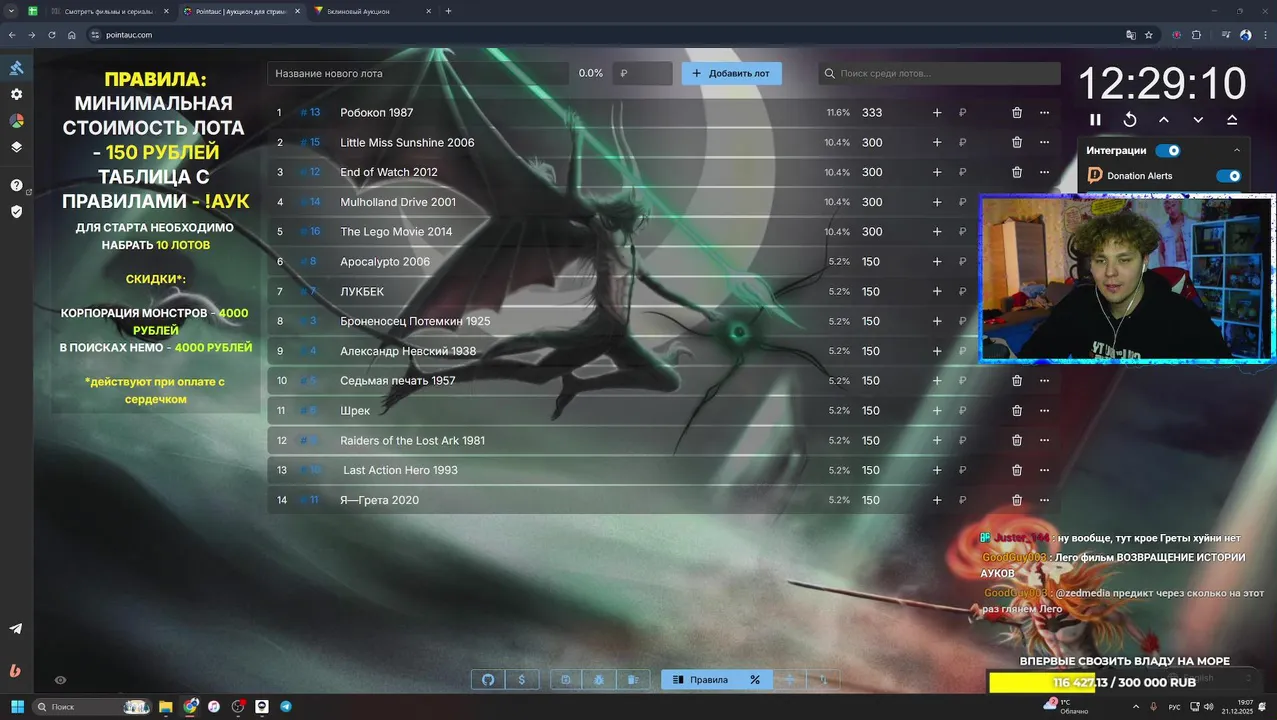Open the colorful wheel page in sidebar

point(16,120)
